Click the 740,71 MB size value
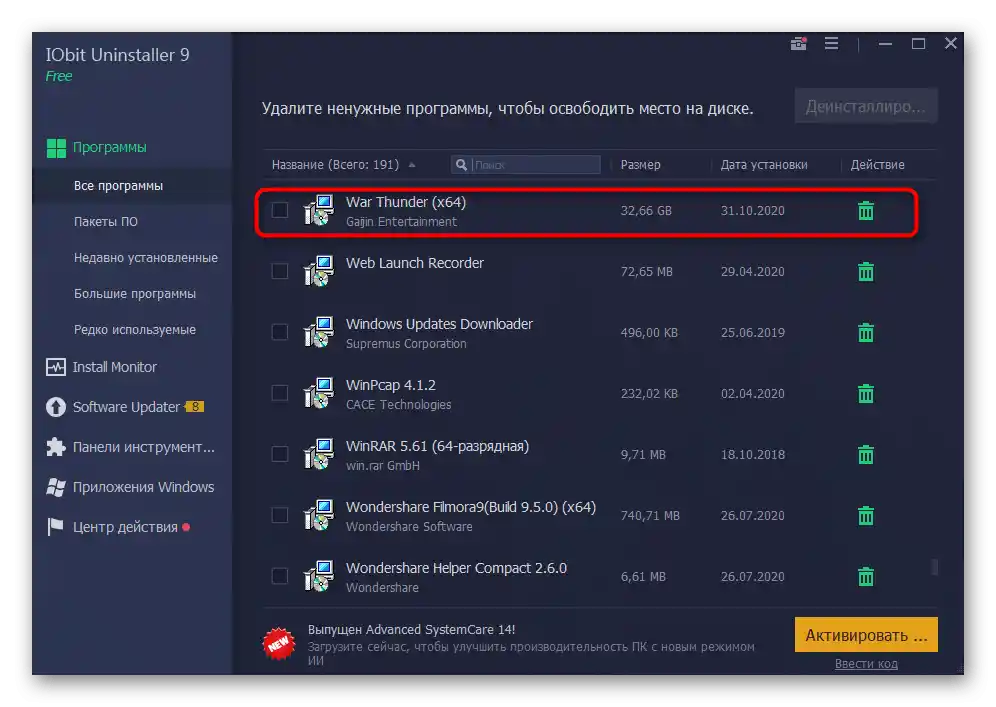The image size is (996, 707). click(x=650, y=515)
